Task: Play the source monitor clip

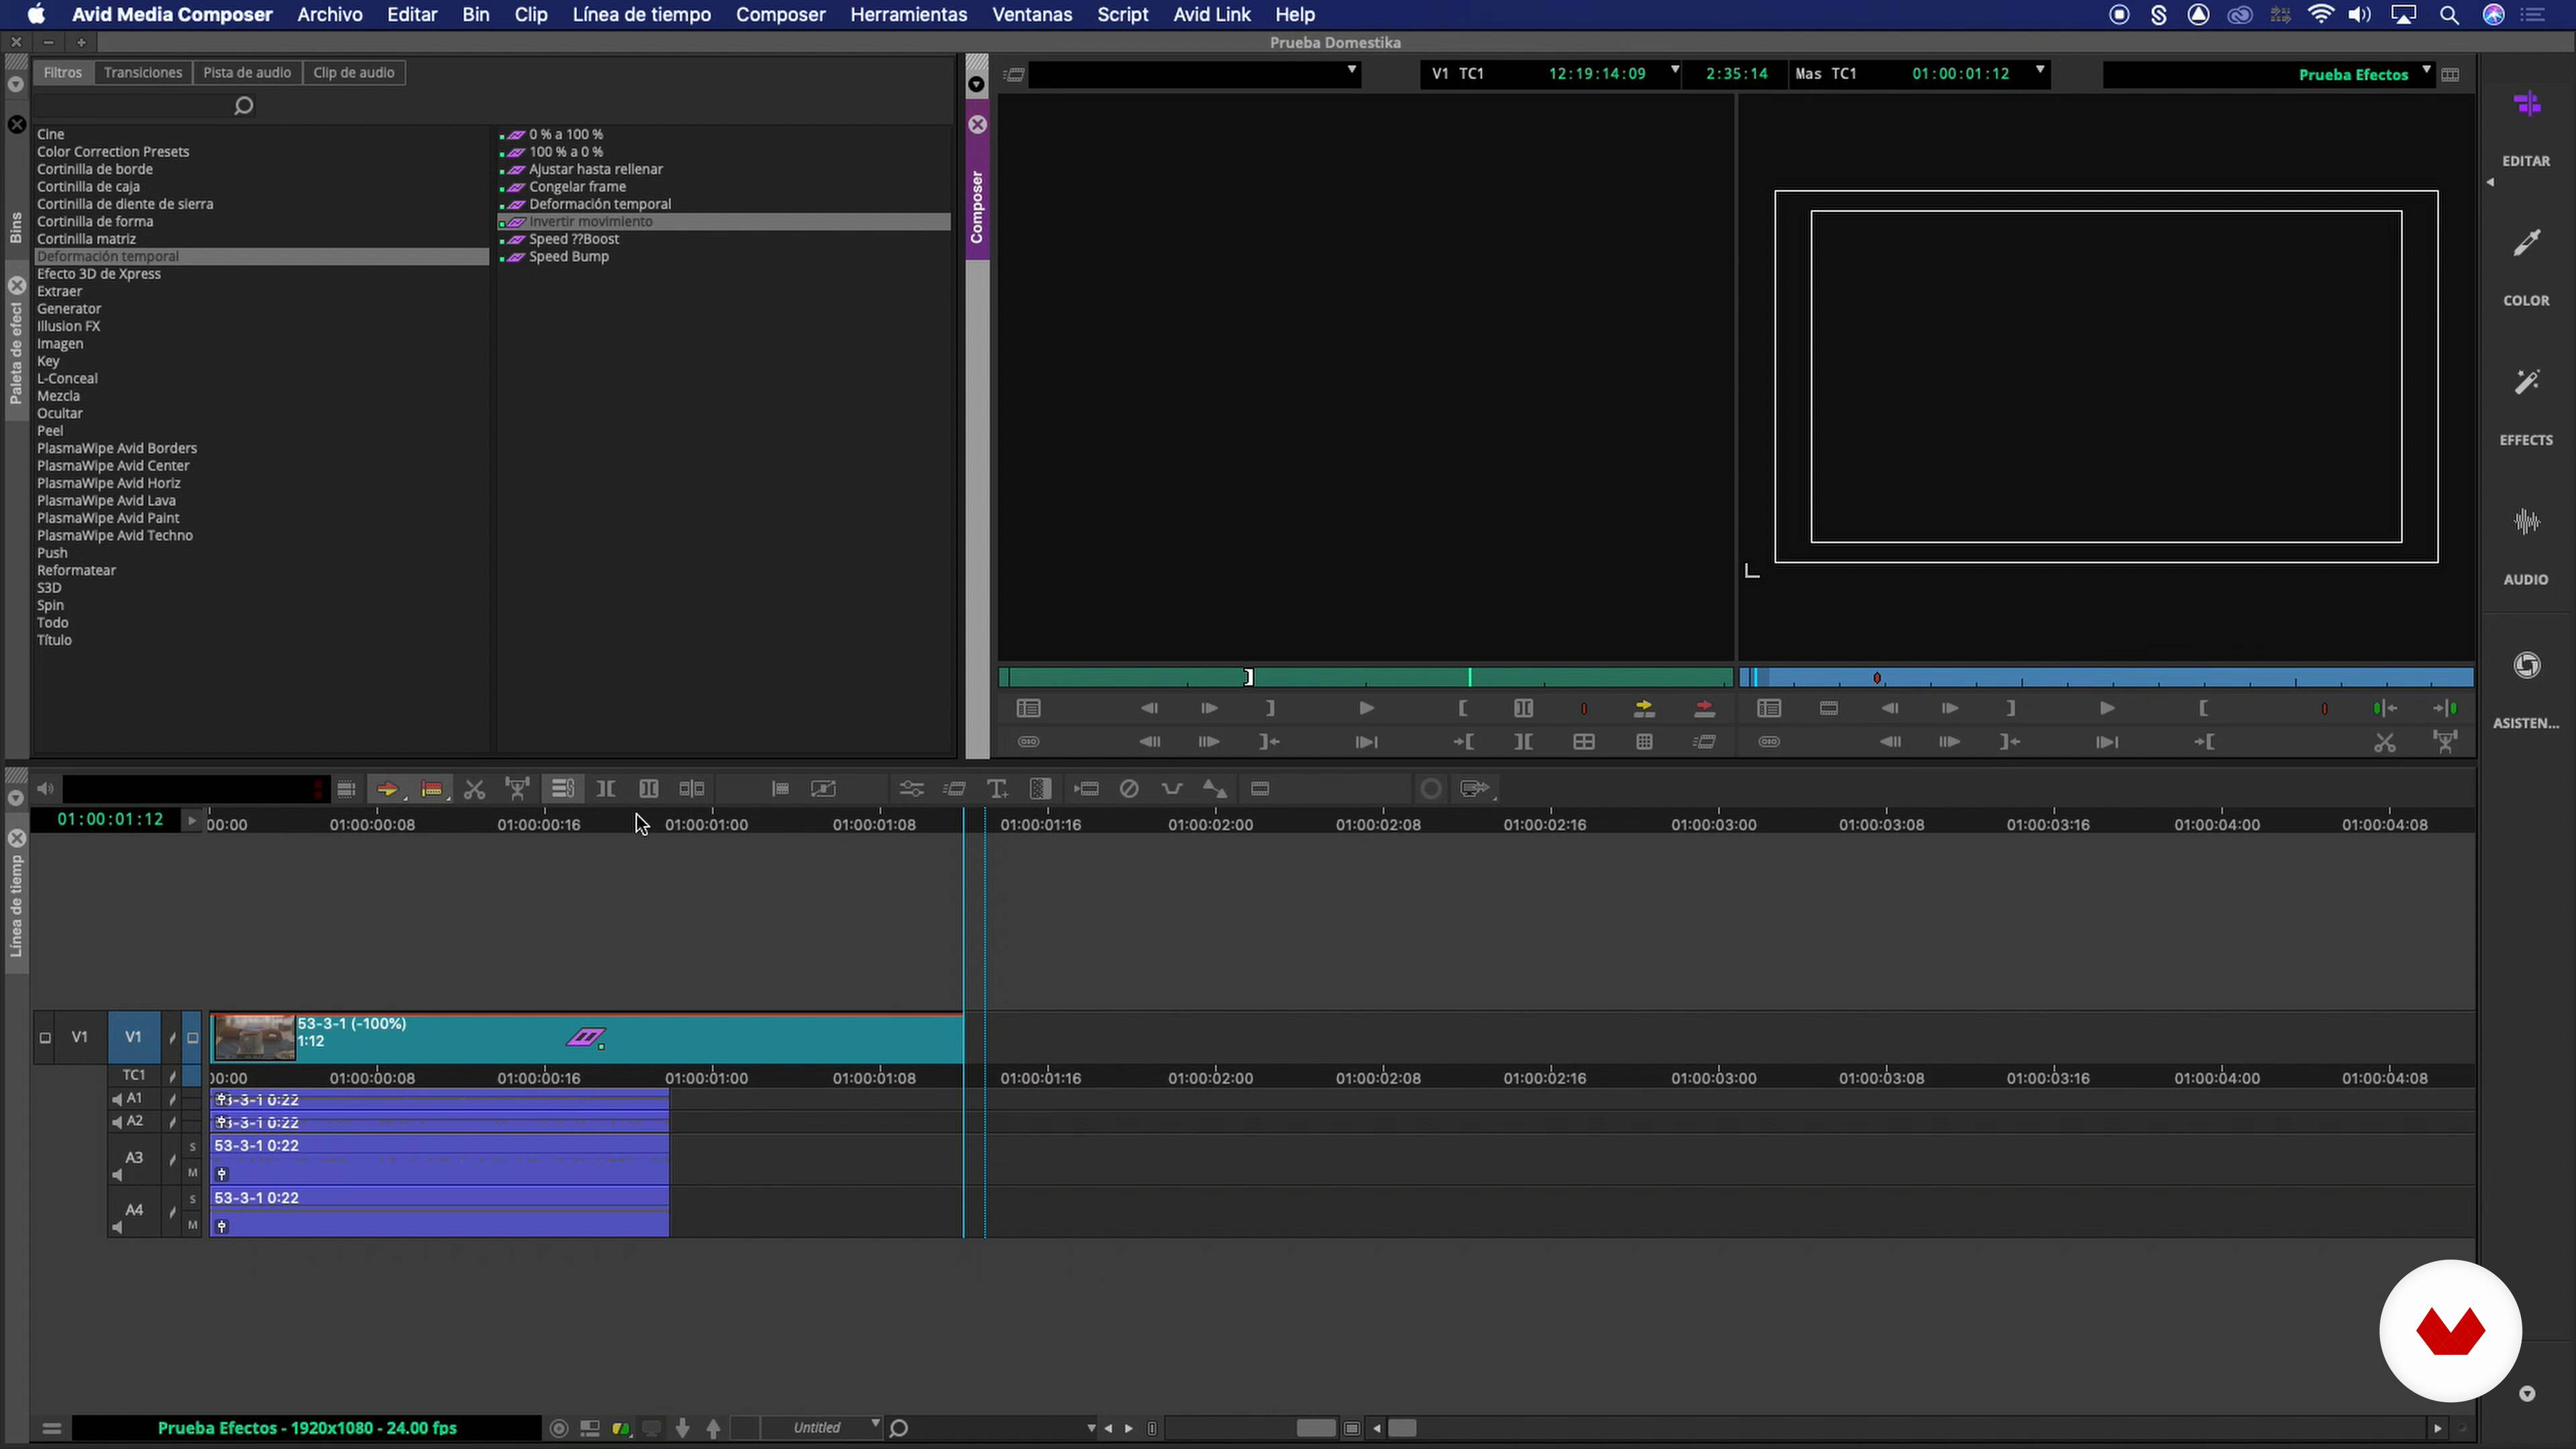Action: click(1366, 709)
